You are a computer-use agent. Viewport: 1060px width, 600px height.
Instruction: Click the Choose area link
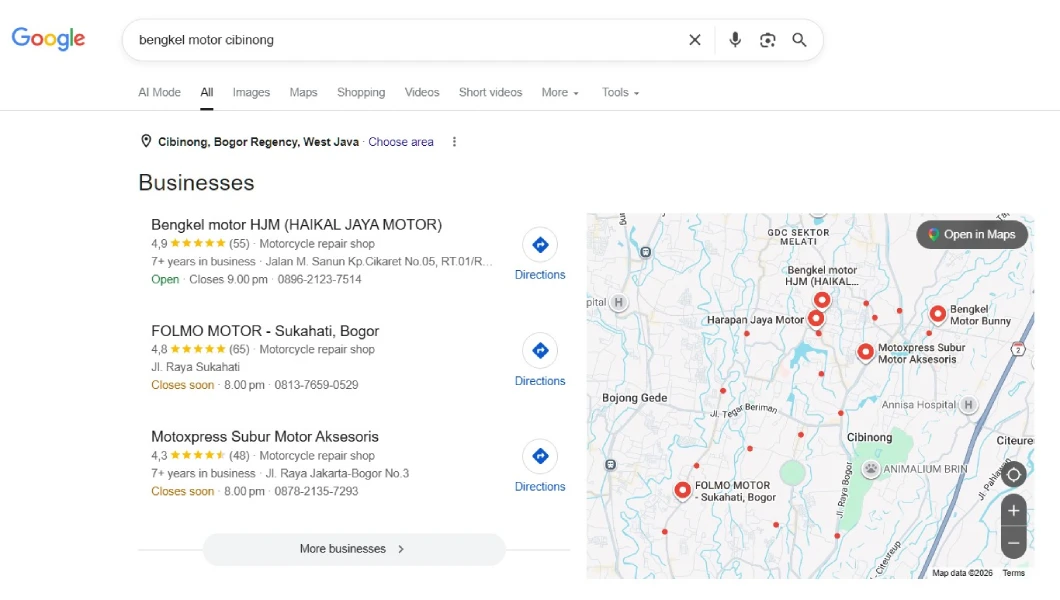(x=401, y=142)
